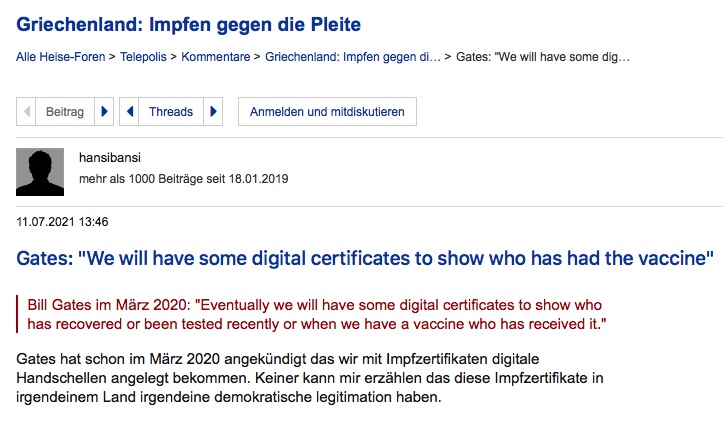The width and height of the screenshot is (723, 425).
Task: Open 'Griechenland: Impfen gegen di…' breadcrumb
Action: [352, 57]
